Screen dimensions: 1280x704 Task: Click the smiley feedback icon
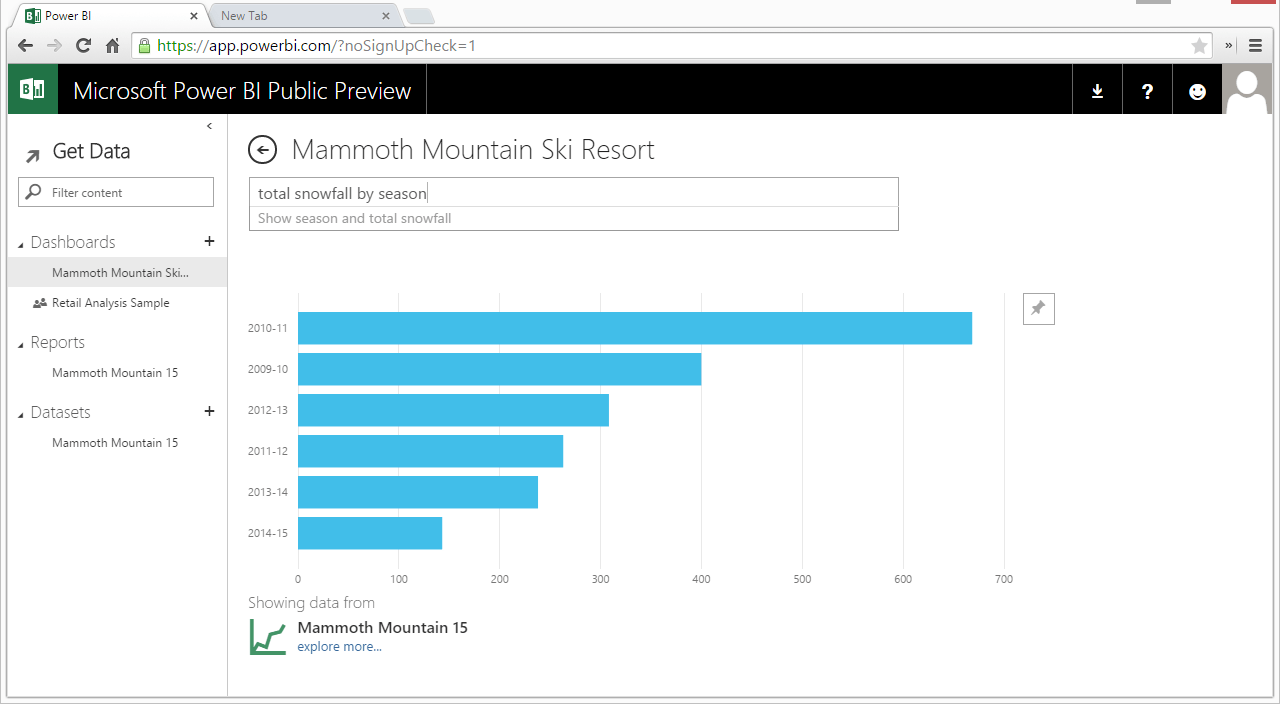[1197, 91]
